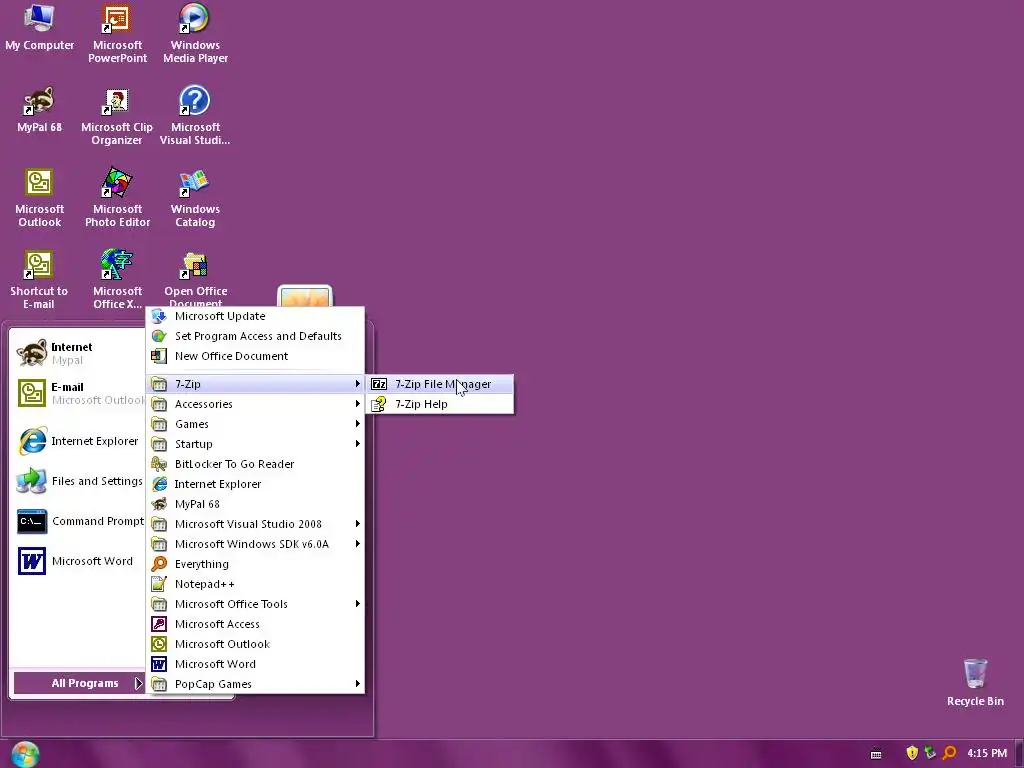This screenshot has height=768, width=1024.
Task: Open My Computer desktop icon
Action: pyautogui.click(x=39, y=27)
